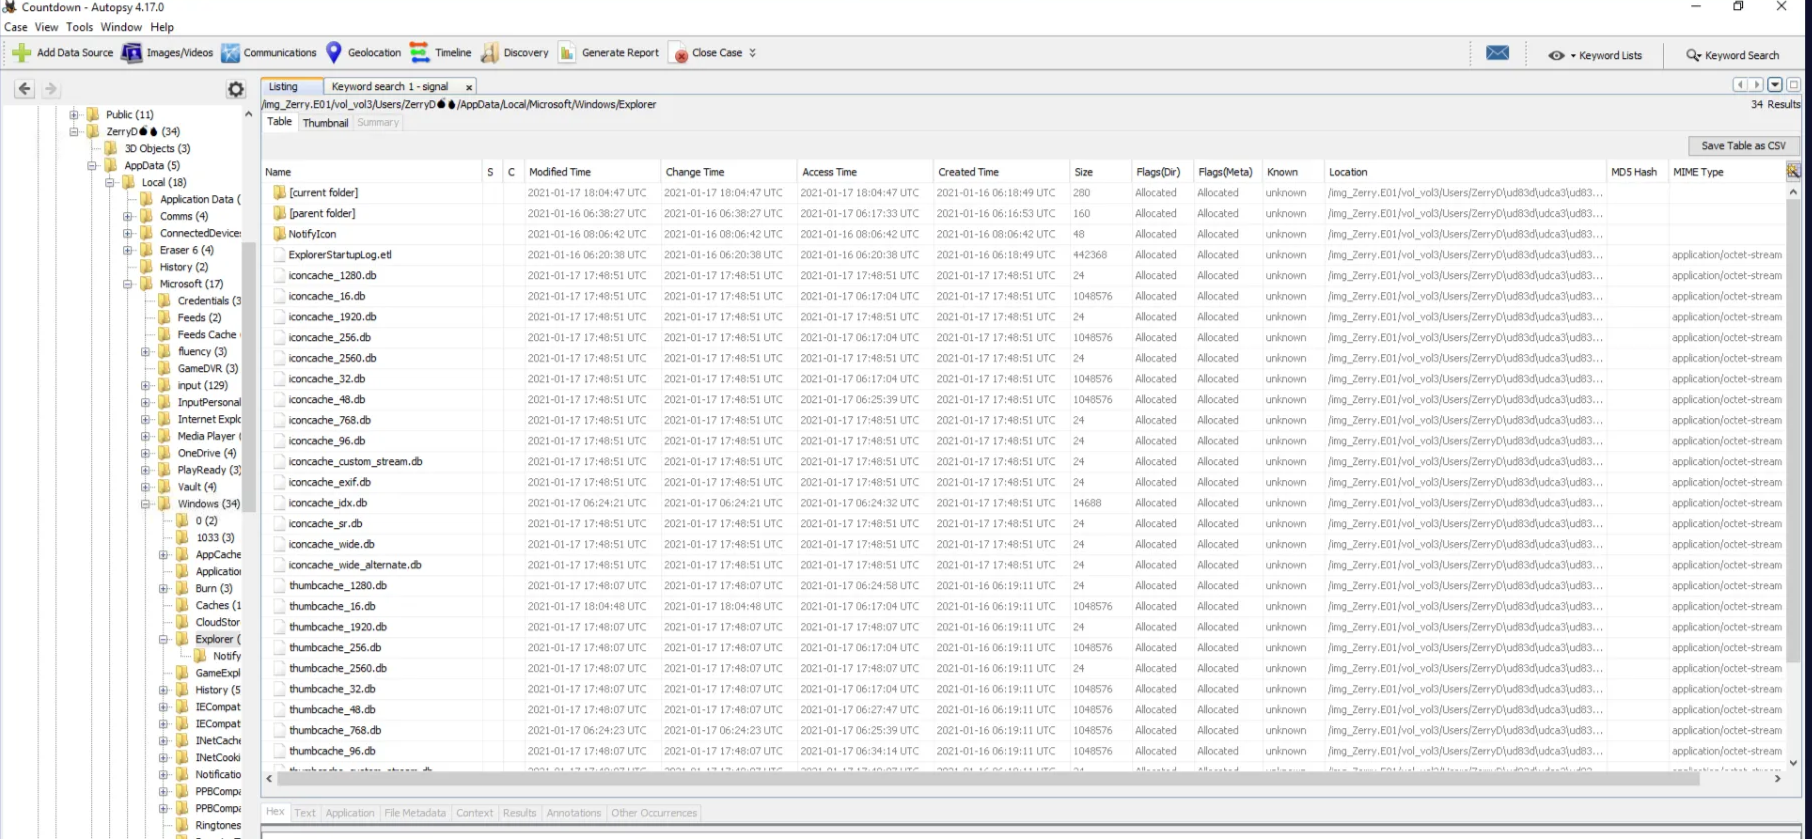Screen dimensions: 1812x839
Task: Sort by the Created Time column header
Action: coord(1001,172)
